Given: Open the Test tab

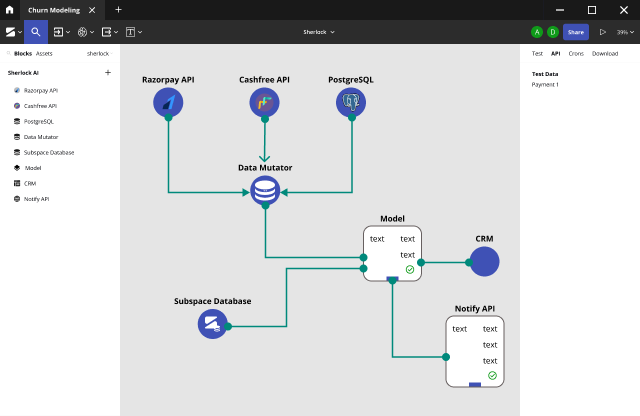Looking at the screenshot, I should [x=537, y=53].
